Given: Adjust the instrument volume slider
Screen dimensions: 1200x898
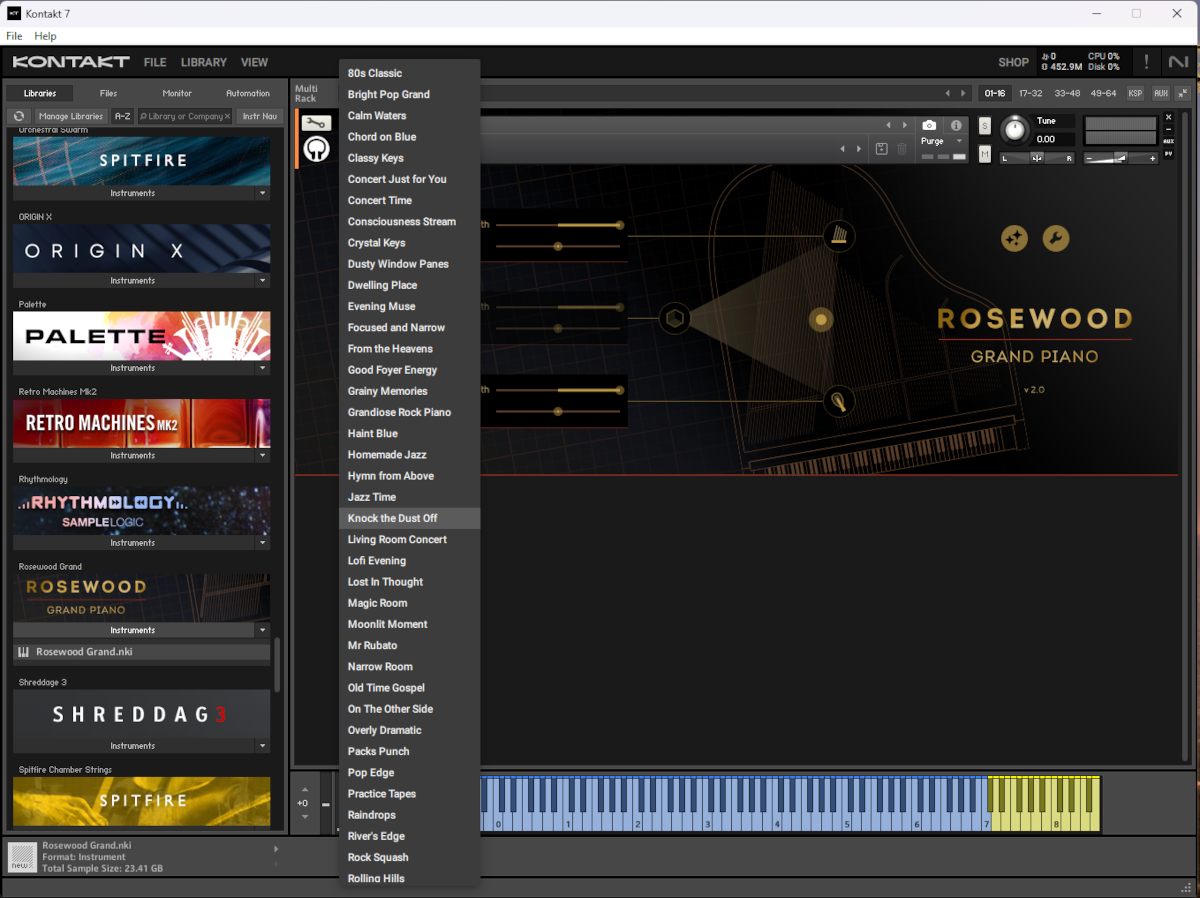Looking at the screenshot, I should (1121, 158).
